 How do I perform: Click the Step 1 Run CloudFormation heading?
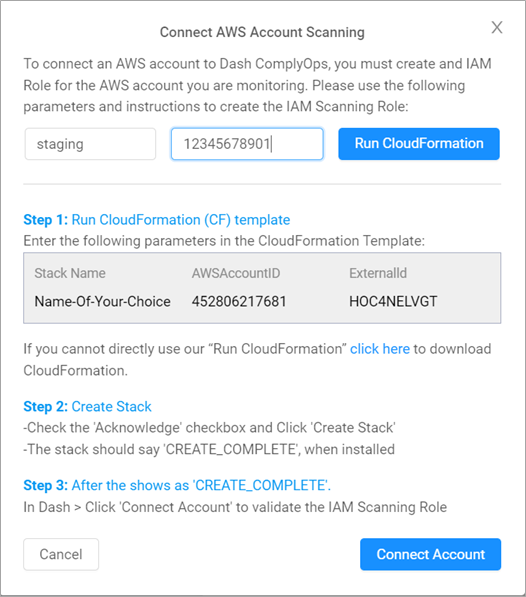tap(156, 220)
